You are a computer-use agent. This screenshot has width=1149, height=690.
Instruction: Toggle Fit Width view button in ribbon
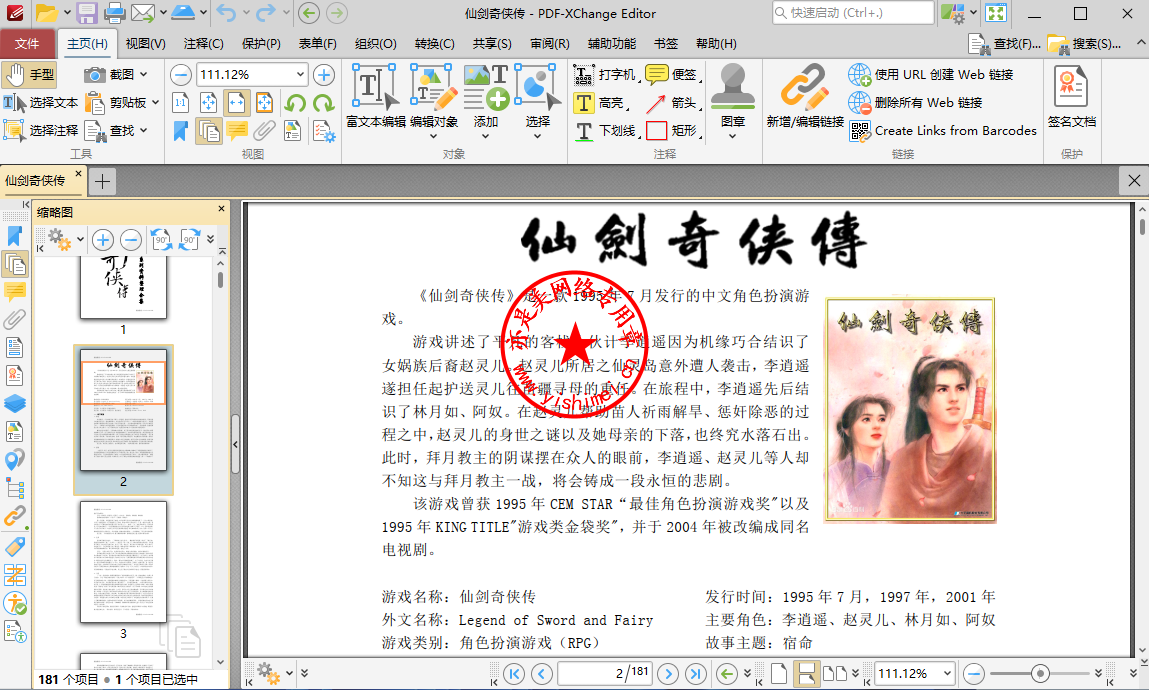pyautogui.click(x=237, y=103)
